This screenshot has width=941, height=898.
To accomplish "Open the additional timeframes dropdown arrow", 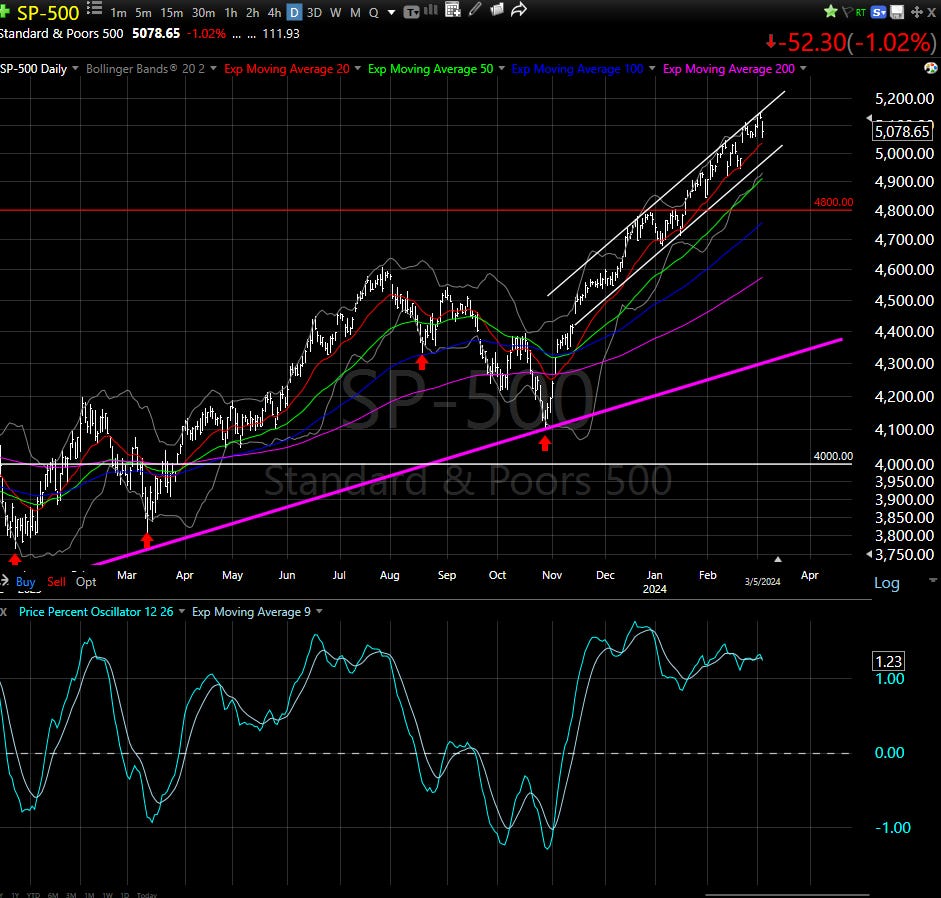I will point(392,13).
